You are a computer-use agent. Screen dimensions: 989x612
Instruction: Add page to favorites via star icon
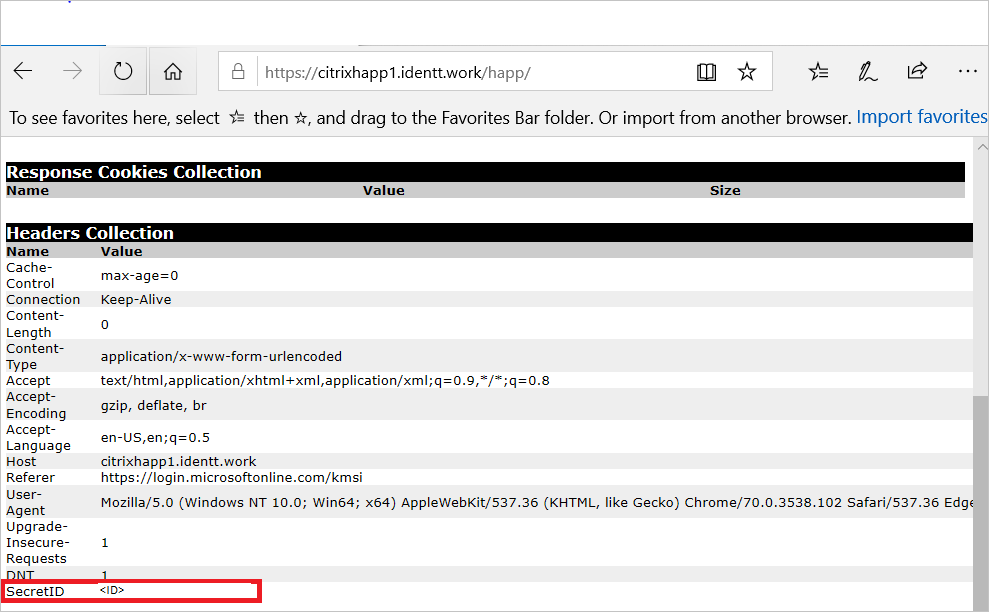tap(747, 71)
